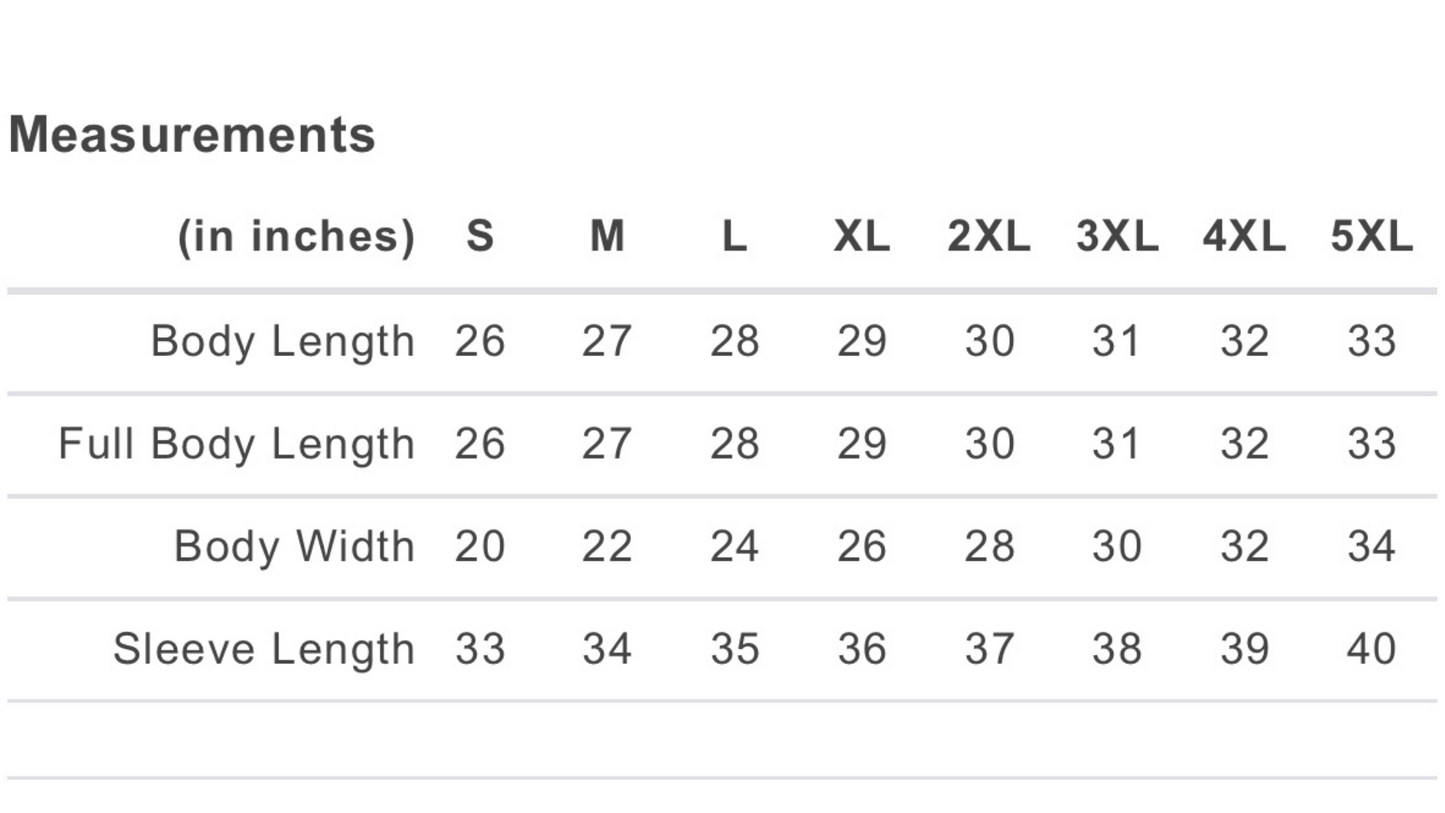This screenshot has height=813, width=1445.
Task: Select the Body Width row label
Action: point(294,547)
